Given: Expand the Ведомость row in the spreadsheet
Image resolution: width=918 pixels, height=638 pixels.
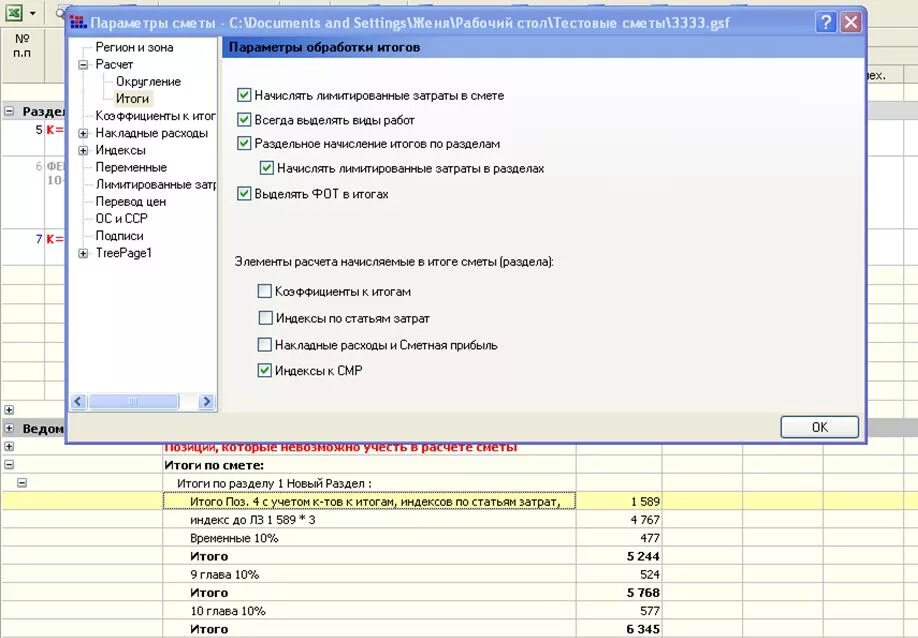Looking at the screenshot, I should [9, 428].
